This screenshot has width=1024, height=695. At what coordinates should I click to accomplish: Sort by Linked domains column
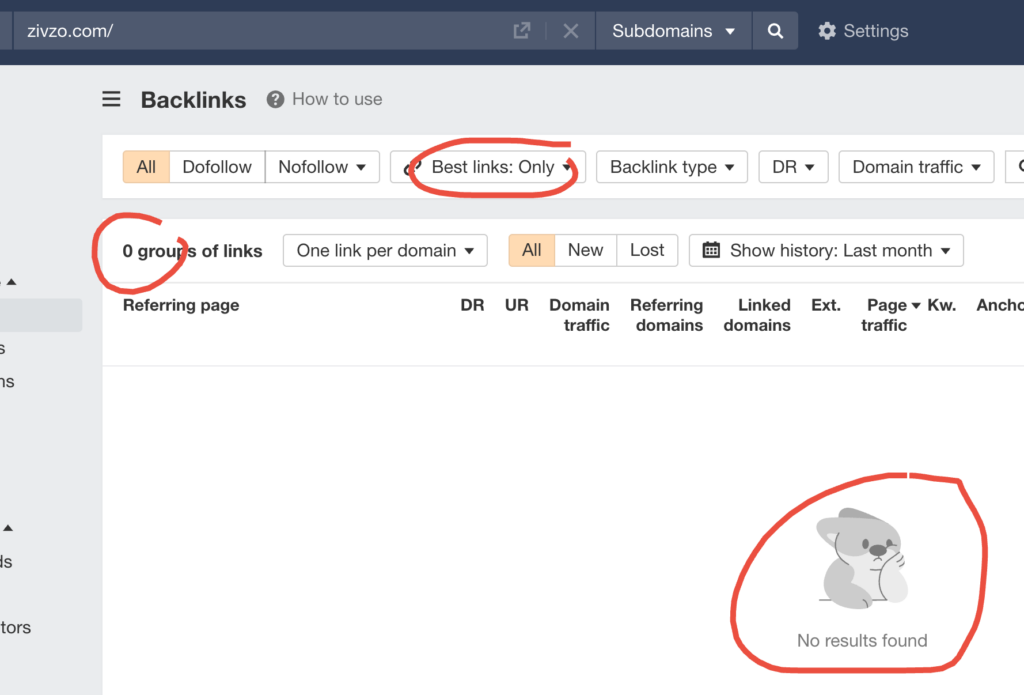click(x=757, y=315)
